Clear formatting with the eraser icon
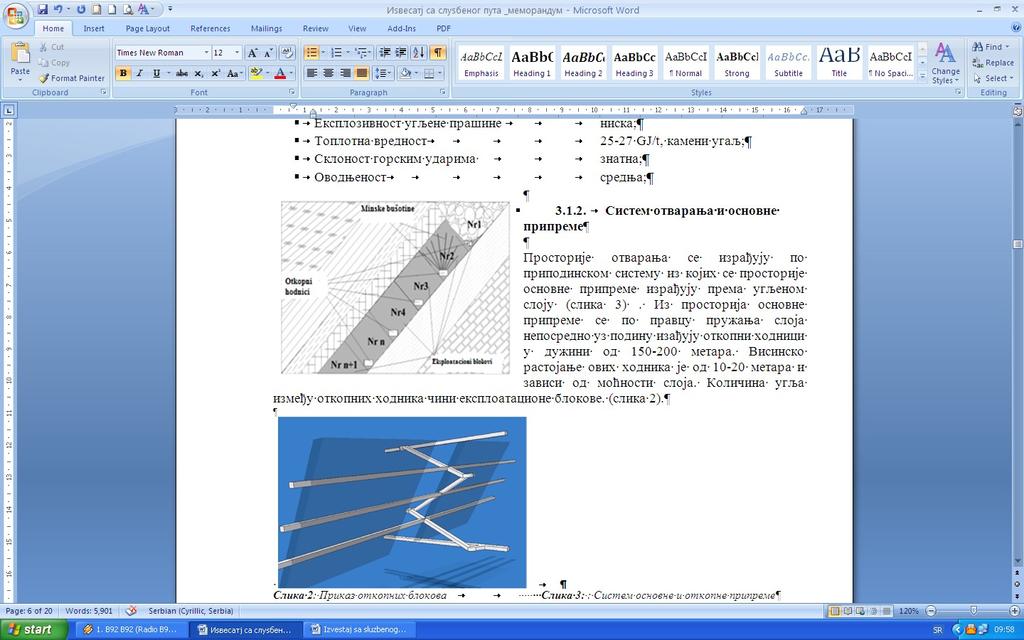The image size is (1024, 640). [x=286, y=53]
